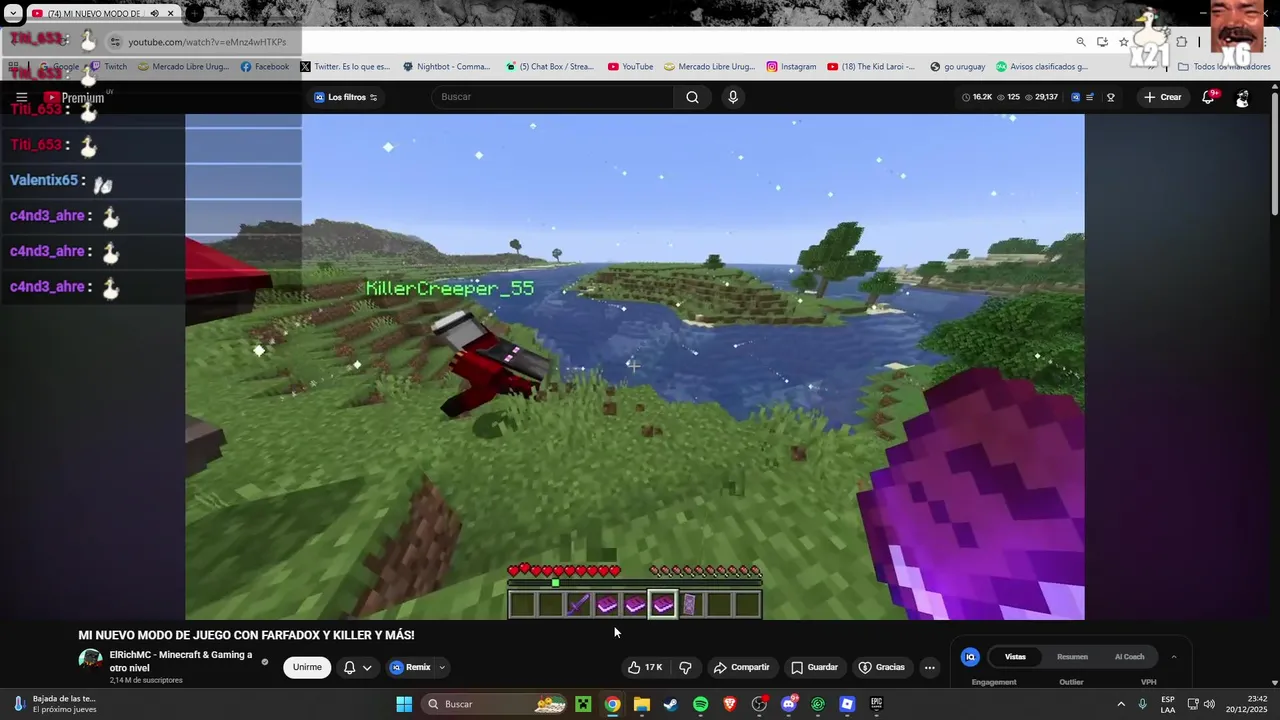Open the go uruguay bookmark
Viewport: 1280px width, 720px height.
pyautogui.click(x=957, y=67)
